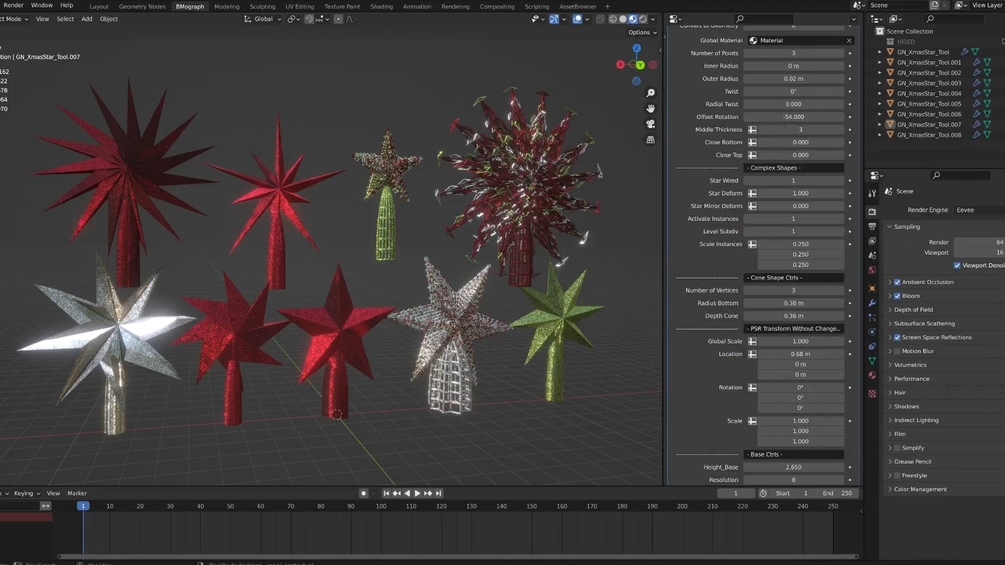
Task: Click the pan hand icon in viewport
Action: pos(651,109)
